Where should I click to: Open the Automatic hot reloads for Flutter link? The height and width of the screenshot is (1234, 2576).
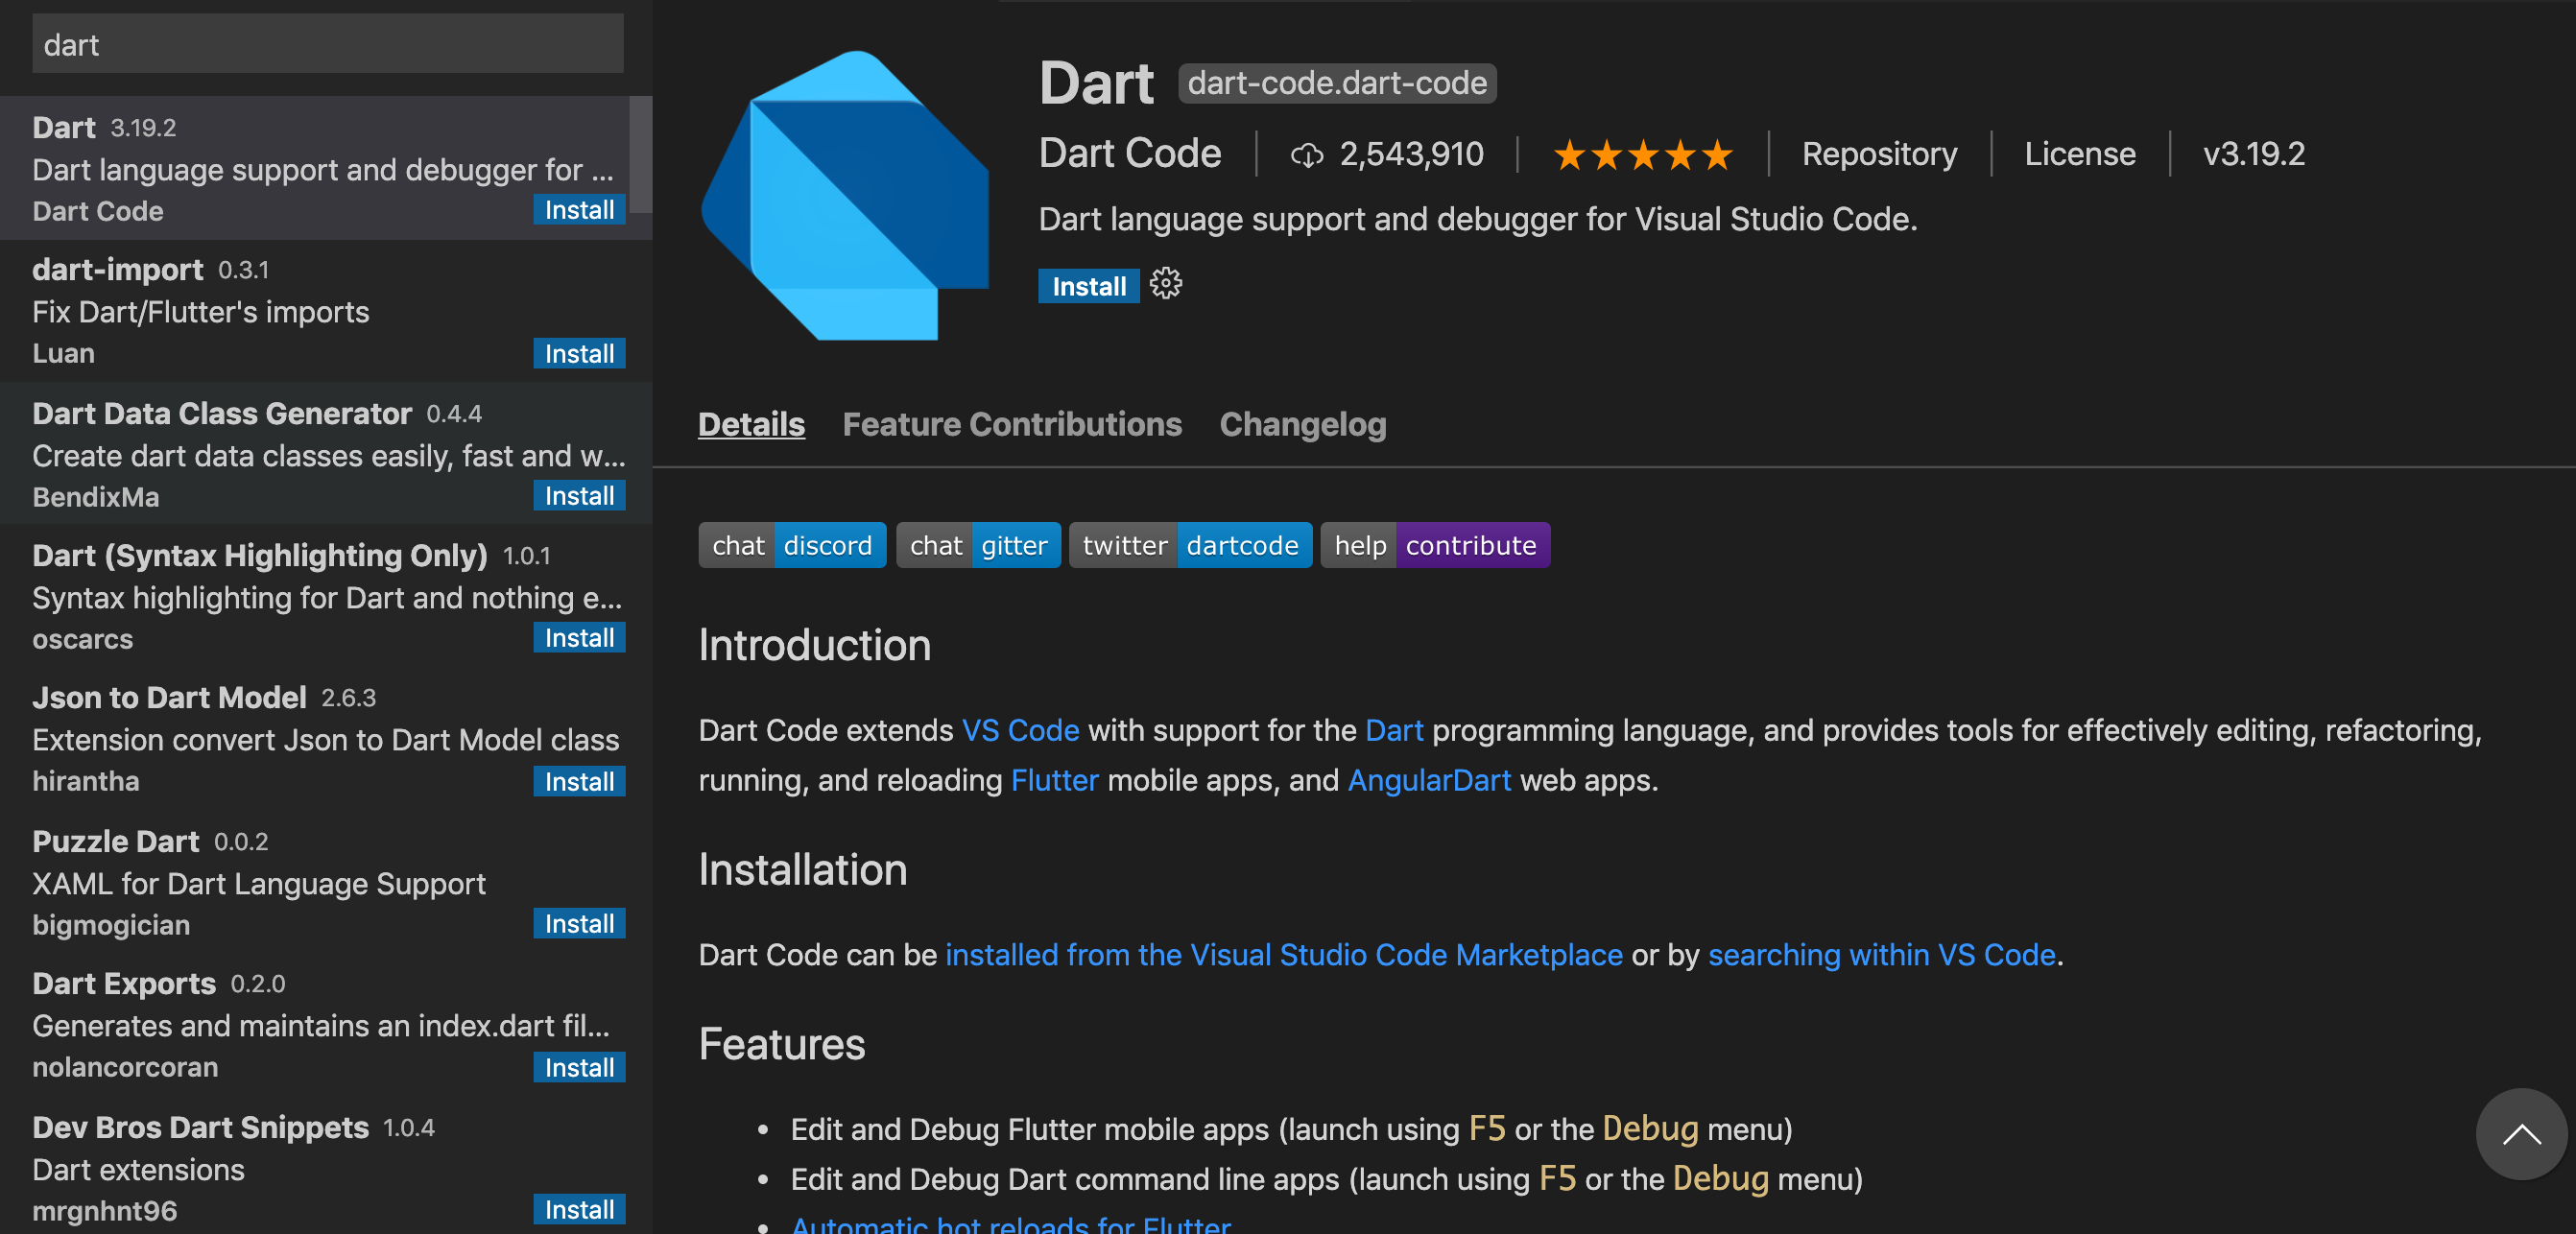[1010, 1224]
